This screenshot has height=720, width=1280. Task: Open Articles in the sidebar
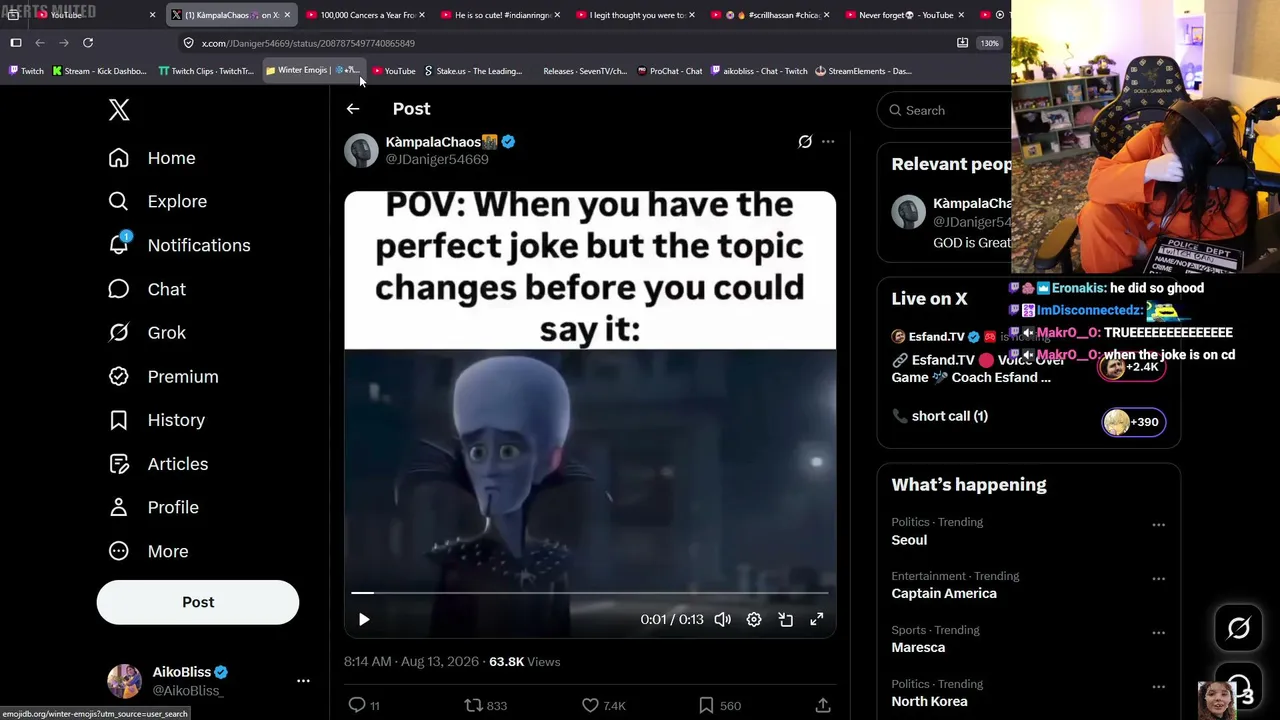(158, 464)
